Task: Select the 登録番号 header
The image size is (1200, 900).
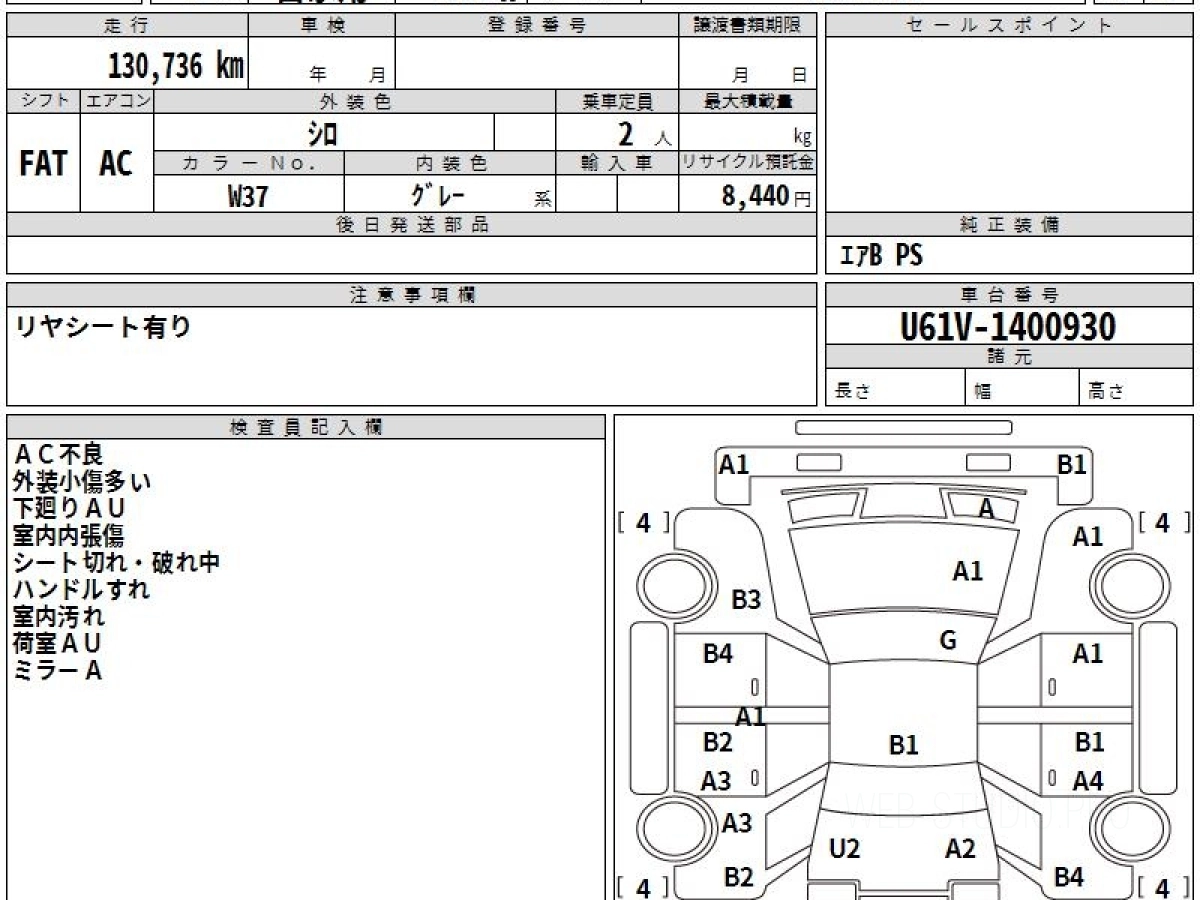Action: click(537, 26)
